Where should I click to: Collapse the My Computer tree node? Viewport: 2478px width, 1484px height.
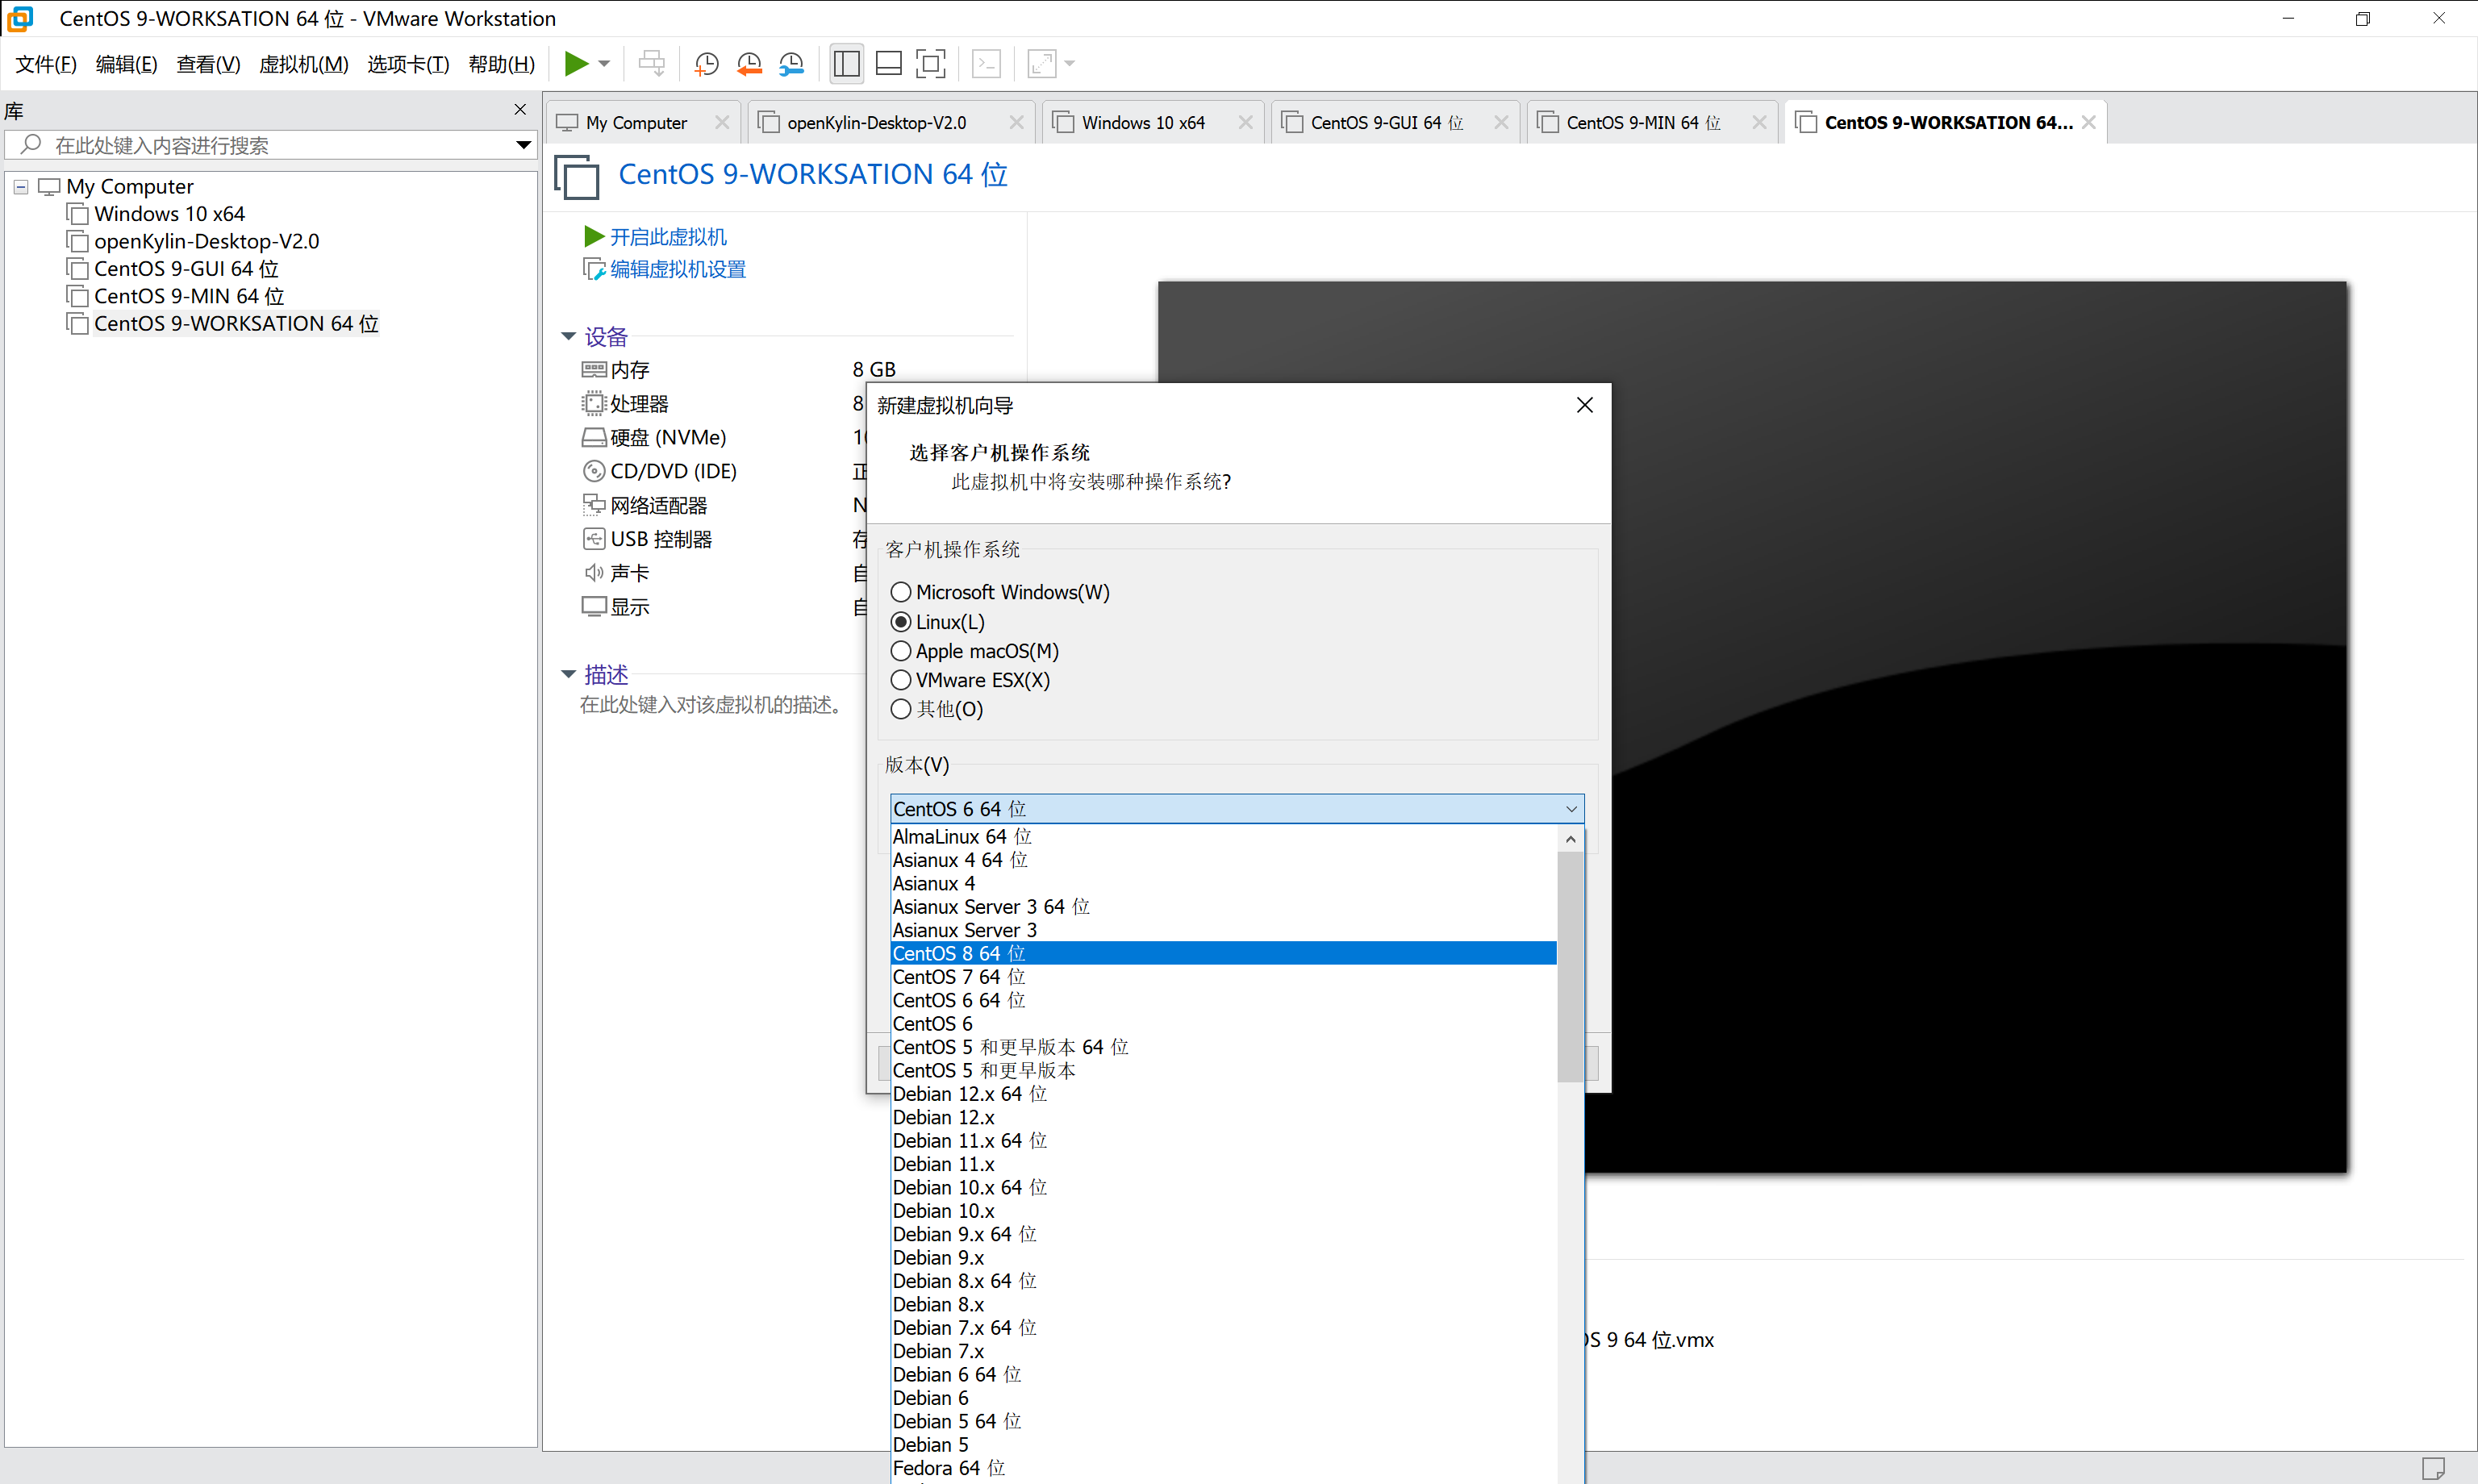tap(21, 187)
